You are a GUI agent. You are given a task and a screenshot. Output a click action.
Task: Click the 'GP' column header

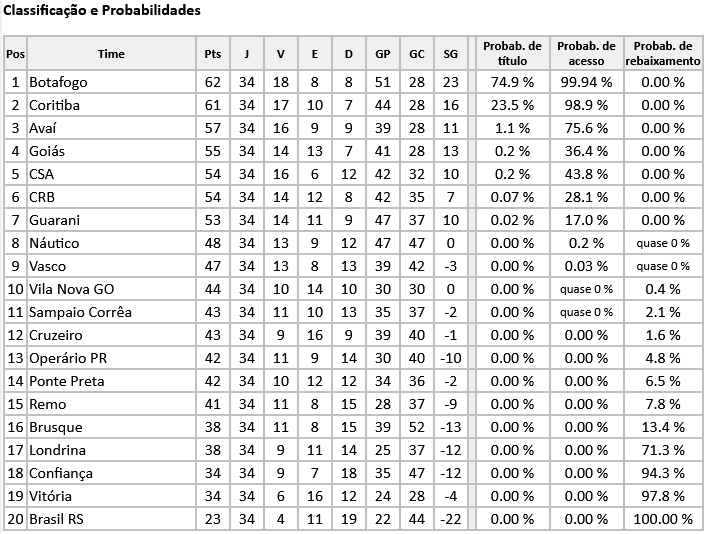pyautogui.click(x=383, y=54)
